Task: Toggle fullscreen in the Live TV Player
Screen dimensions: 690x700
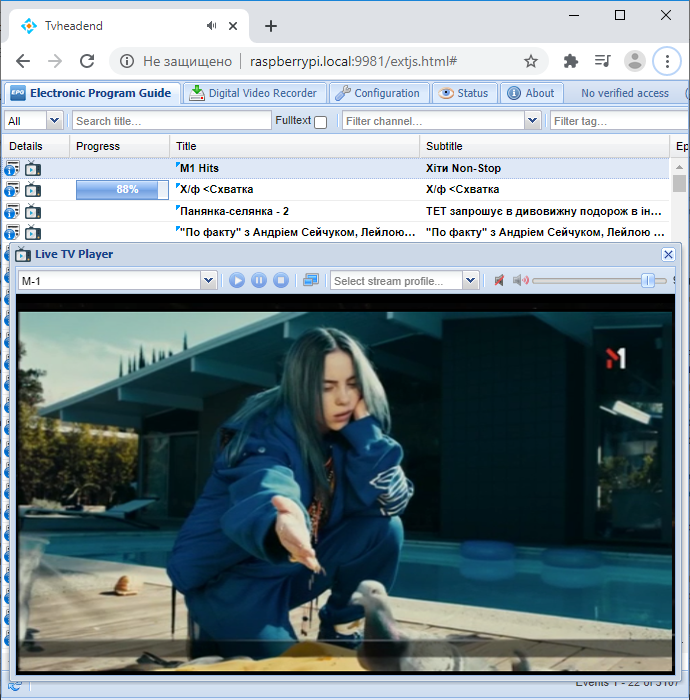Action: point(311,280)
